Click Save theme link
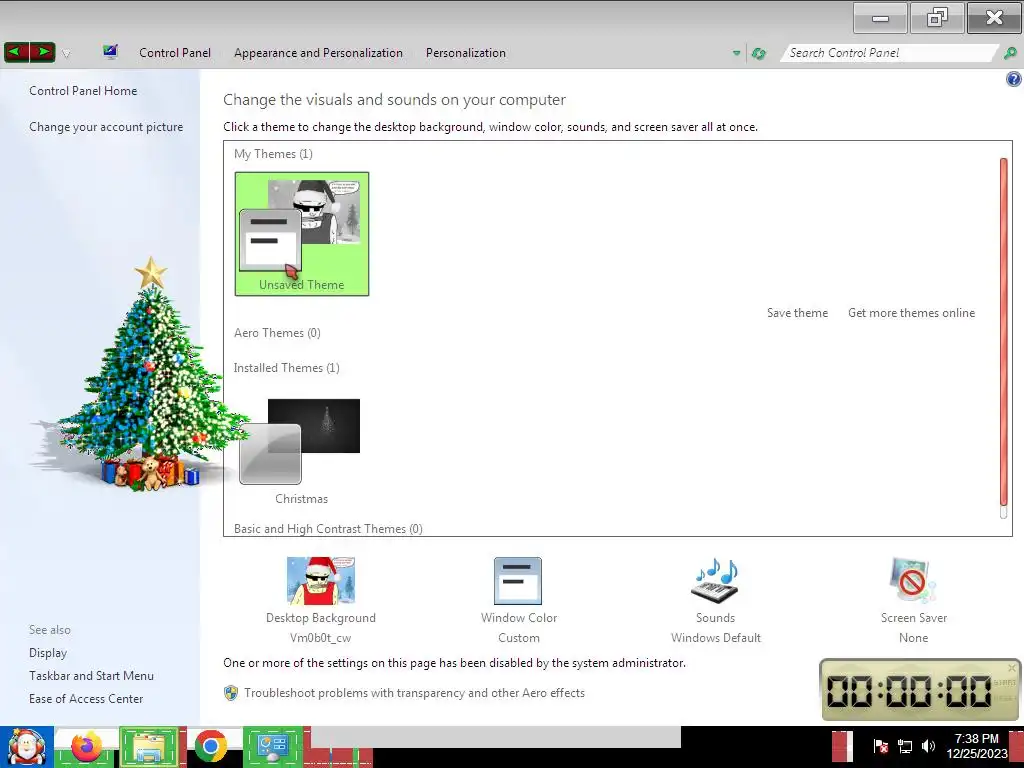 click(x=797, y=313)
